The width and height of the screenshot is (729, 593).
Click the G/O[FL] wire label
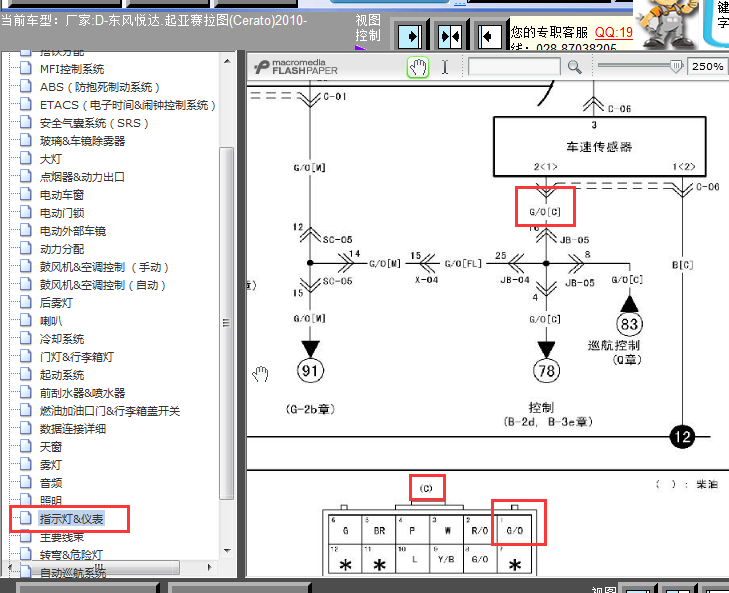(463, 264)
